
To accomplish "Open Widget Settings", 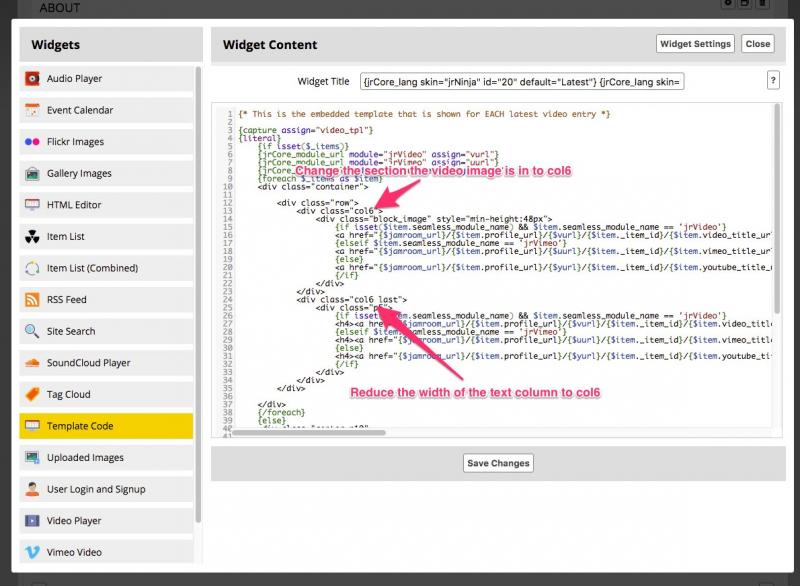I will click(x=696, y=44).
